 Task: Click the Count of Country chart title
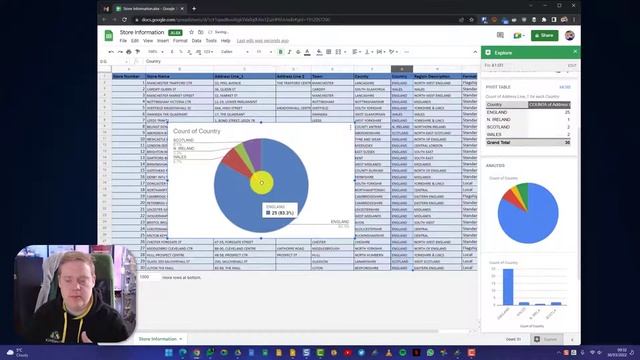click(x=197, y=131)
